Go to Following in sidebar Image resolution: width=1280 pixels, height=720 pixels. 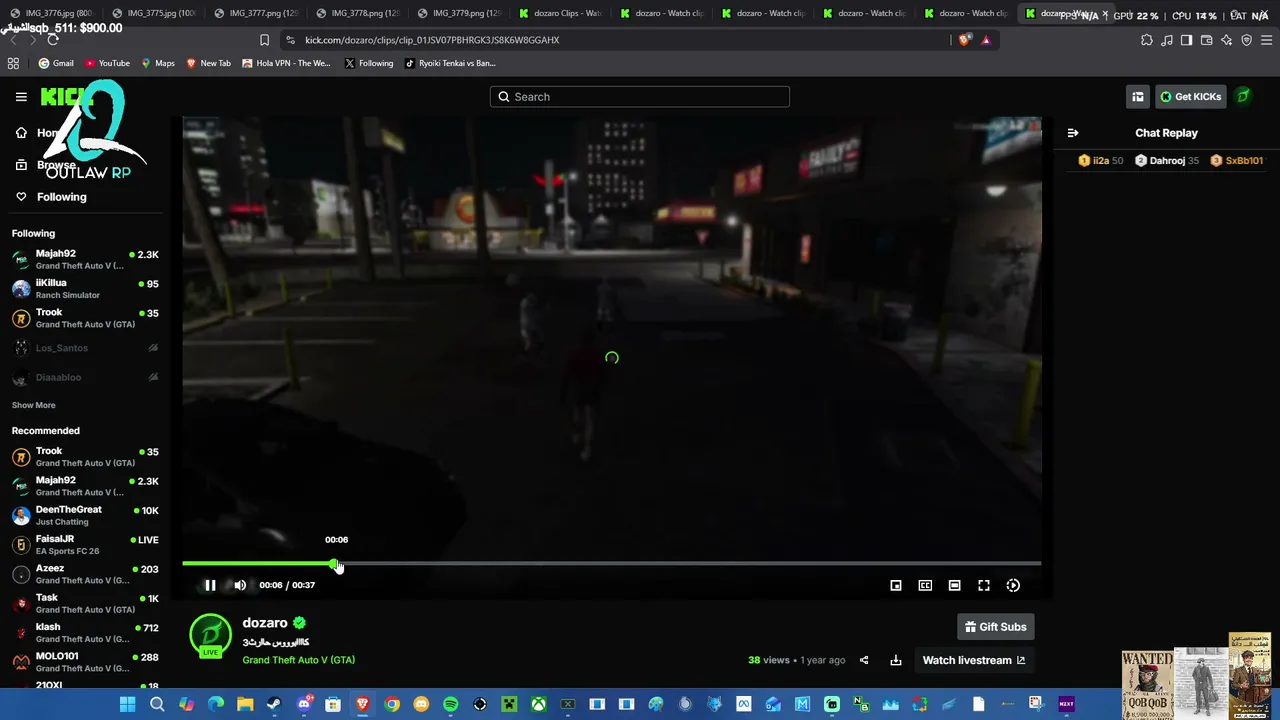coord(50,197)
